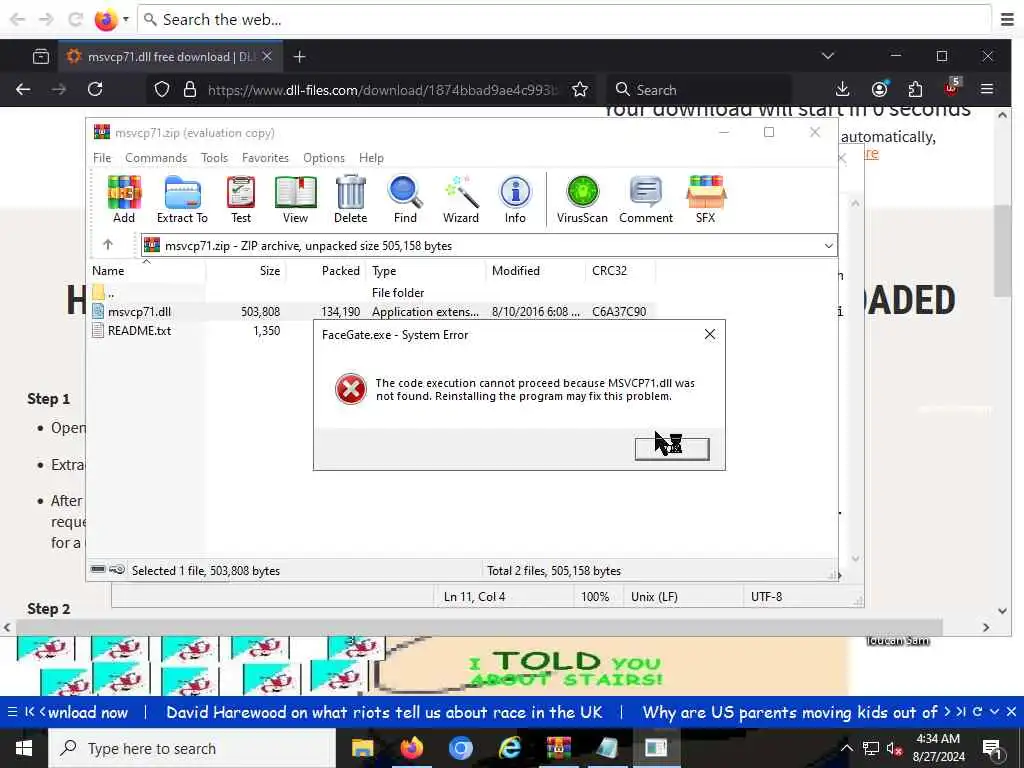Viewport: 1024px width, 768px height.
Task: Click the View file icon in WinRAR
Action: [295, 199]
